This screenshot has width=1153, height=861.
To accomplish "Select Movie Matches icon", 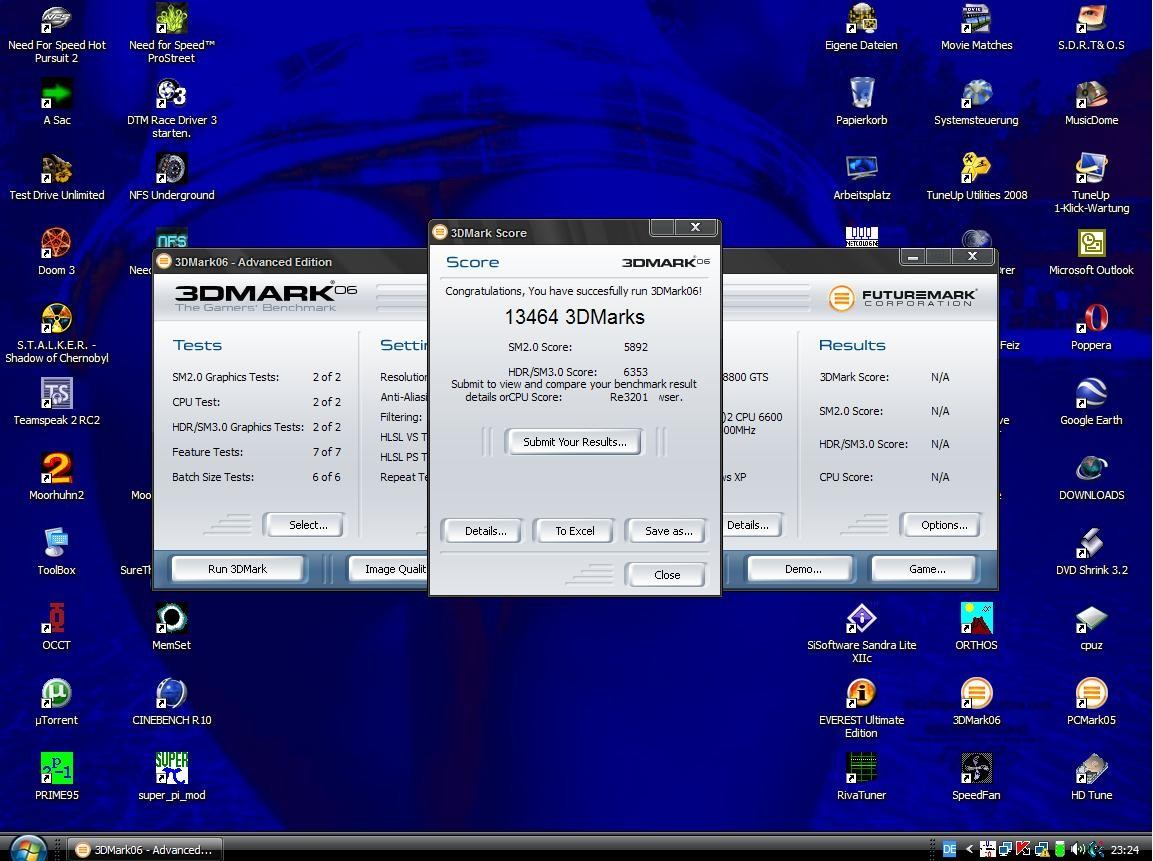I will [x=977, y=28].
